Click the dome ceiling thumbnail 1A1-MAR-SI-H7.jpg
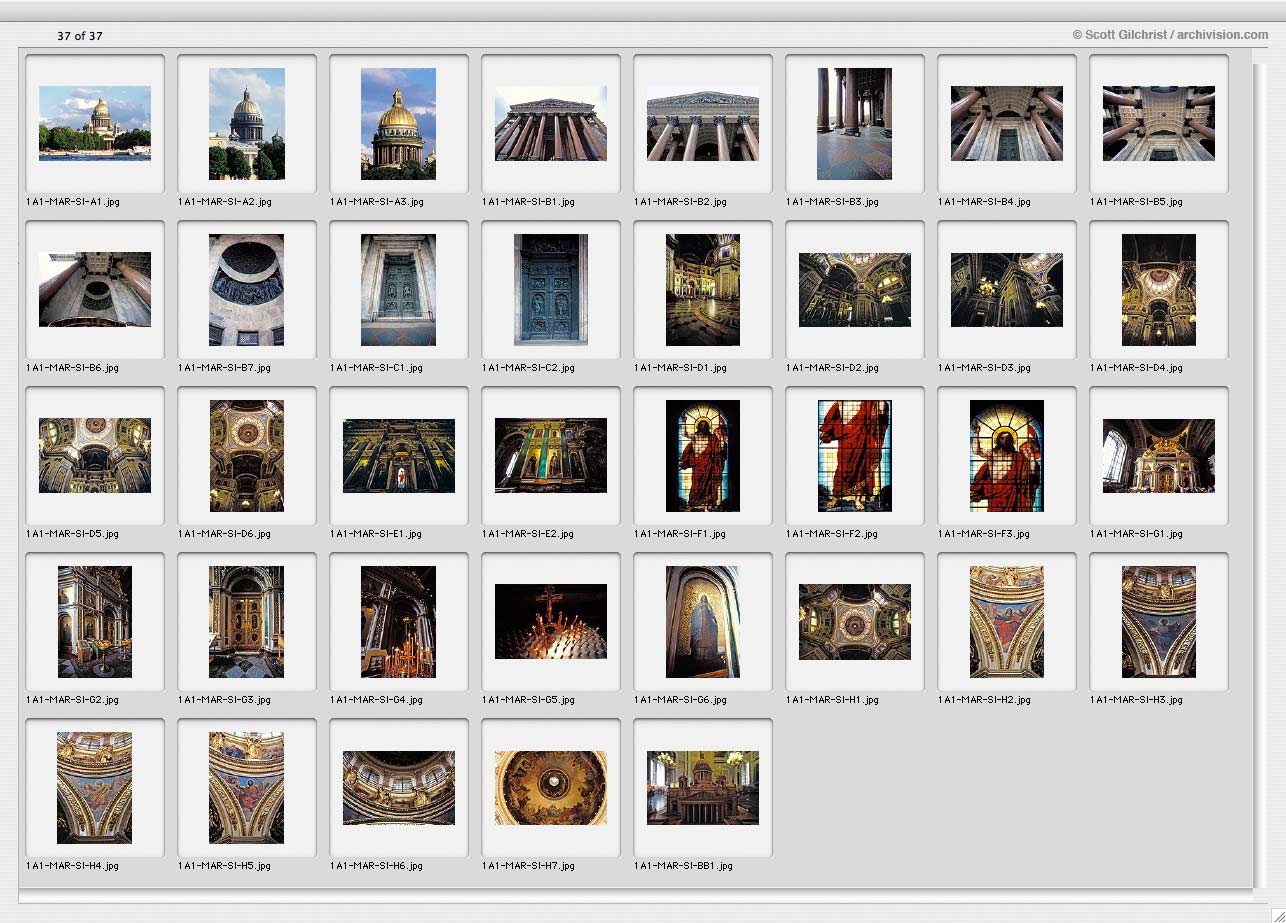Screen dimensions: 1286x923 click(551, 787)
